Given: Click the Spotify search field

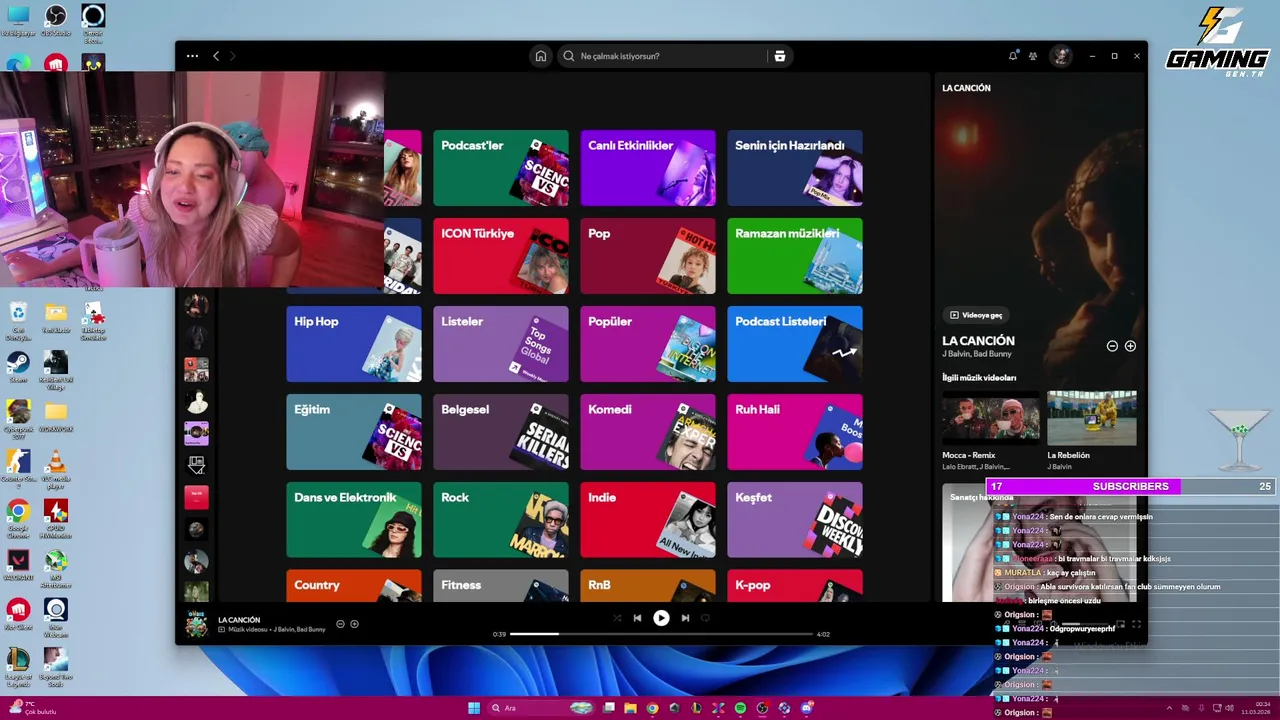Looking at the screenshot, I should click(x=664, y=56).
